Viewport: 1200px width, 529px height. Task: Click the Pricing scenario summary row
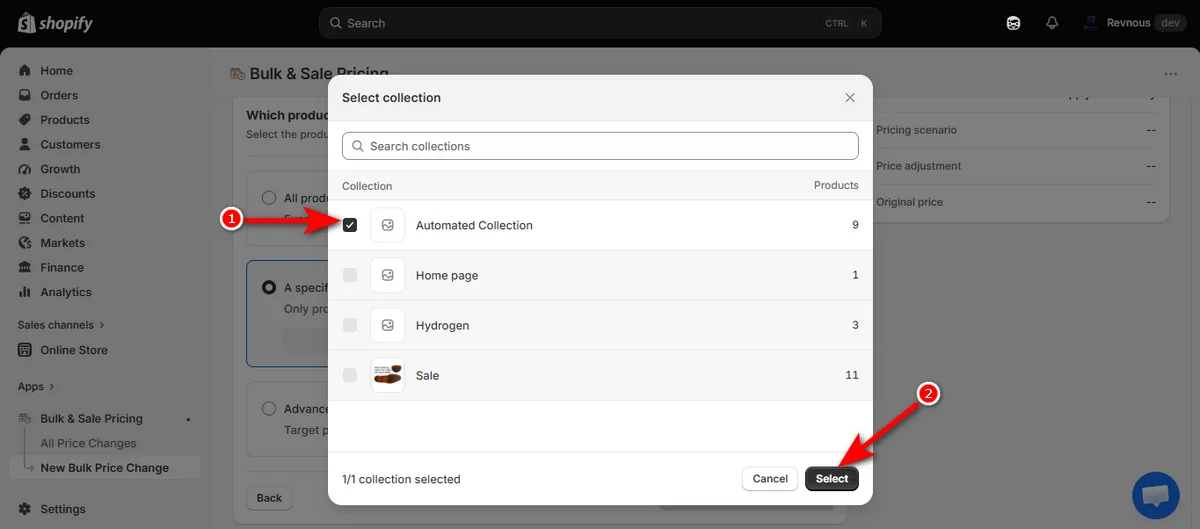tap(1016, 130)
